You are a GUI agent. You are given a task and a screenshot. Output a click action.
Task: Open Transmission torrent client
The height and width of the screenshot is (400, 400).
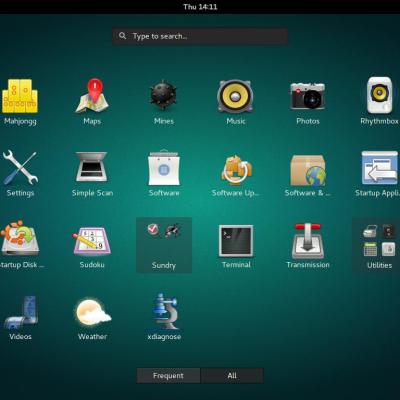point(308,240)
